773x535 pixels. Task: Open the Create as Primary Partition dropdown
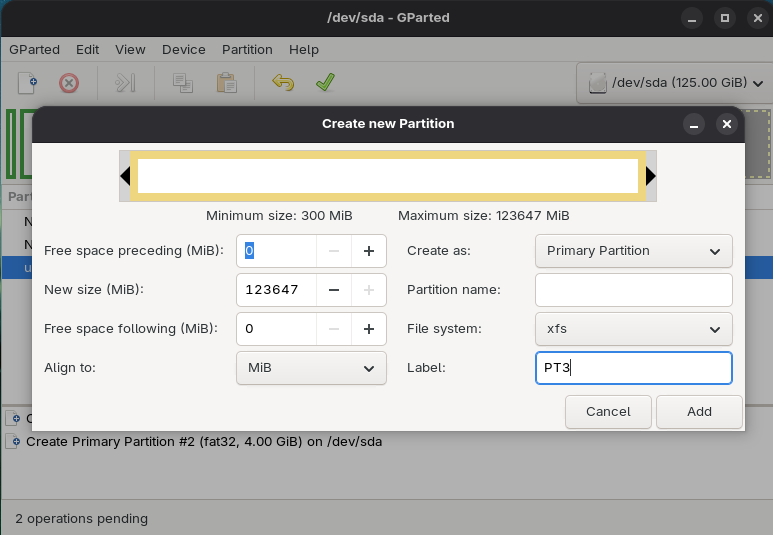click(633, 251)
